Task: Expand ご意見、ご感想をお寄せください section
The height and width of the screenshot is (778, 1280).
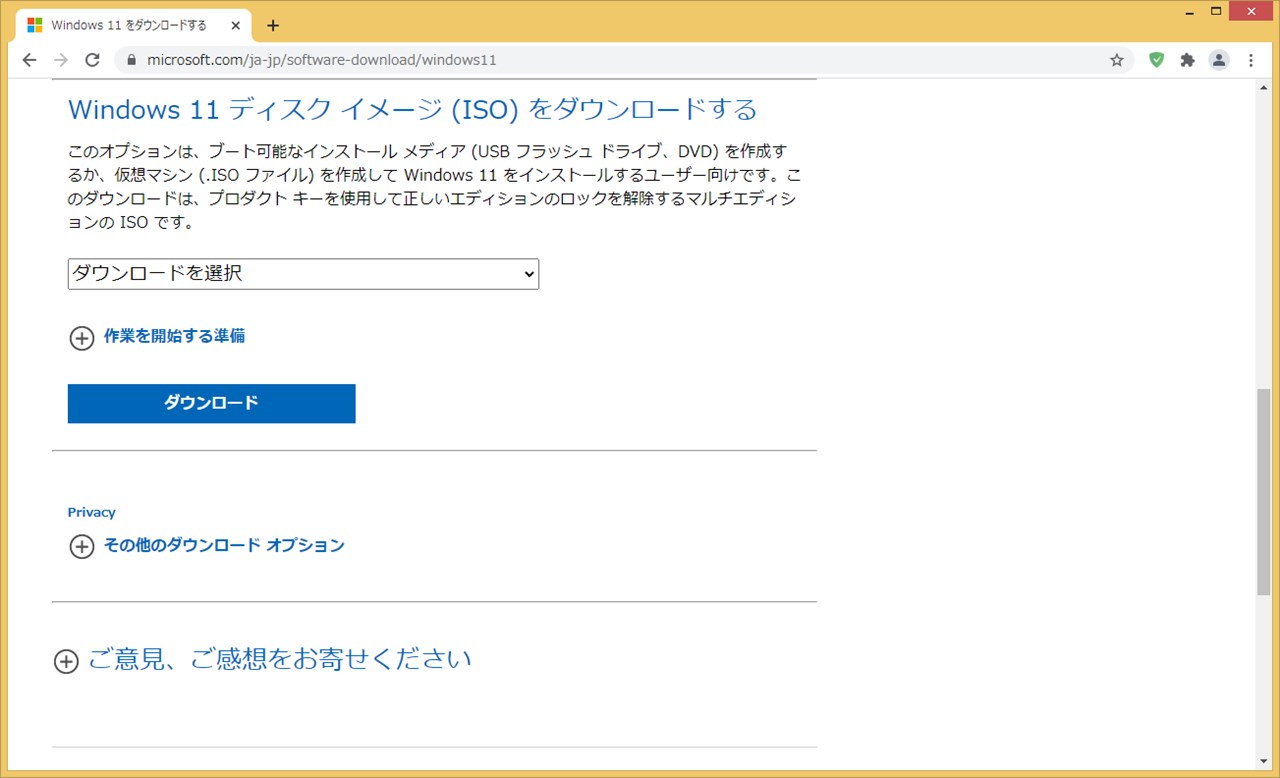Action: pos(262,660)
